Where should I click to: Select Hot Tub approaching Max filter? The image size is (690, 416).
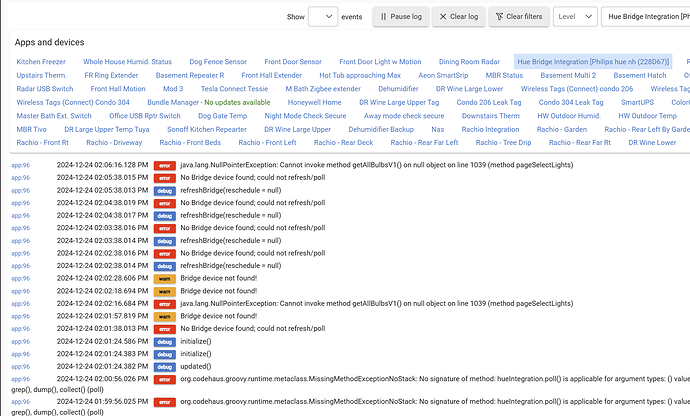(x=360, y=76)
